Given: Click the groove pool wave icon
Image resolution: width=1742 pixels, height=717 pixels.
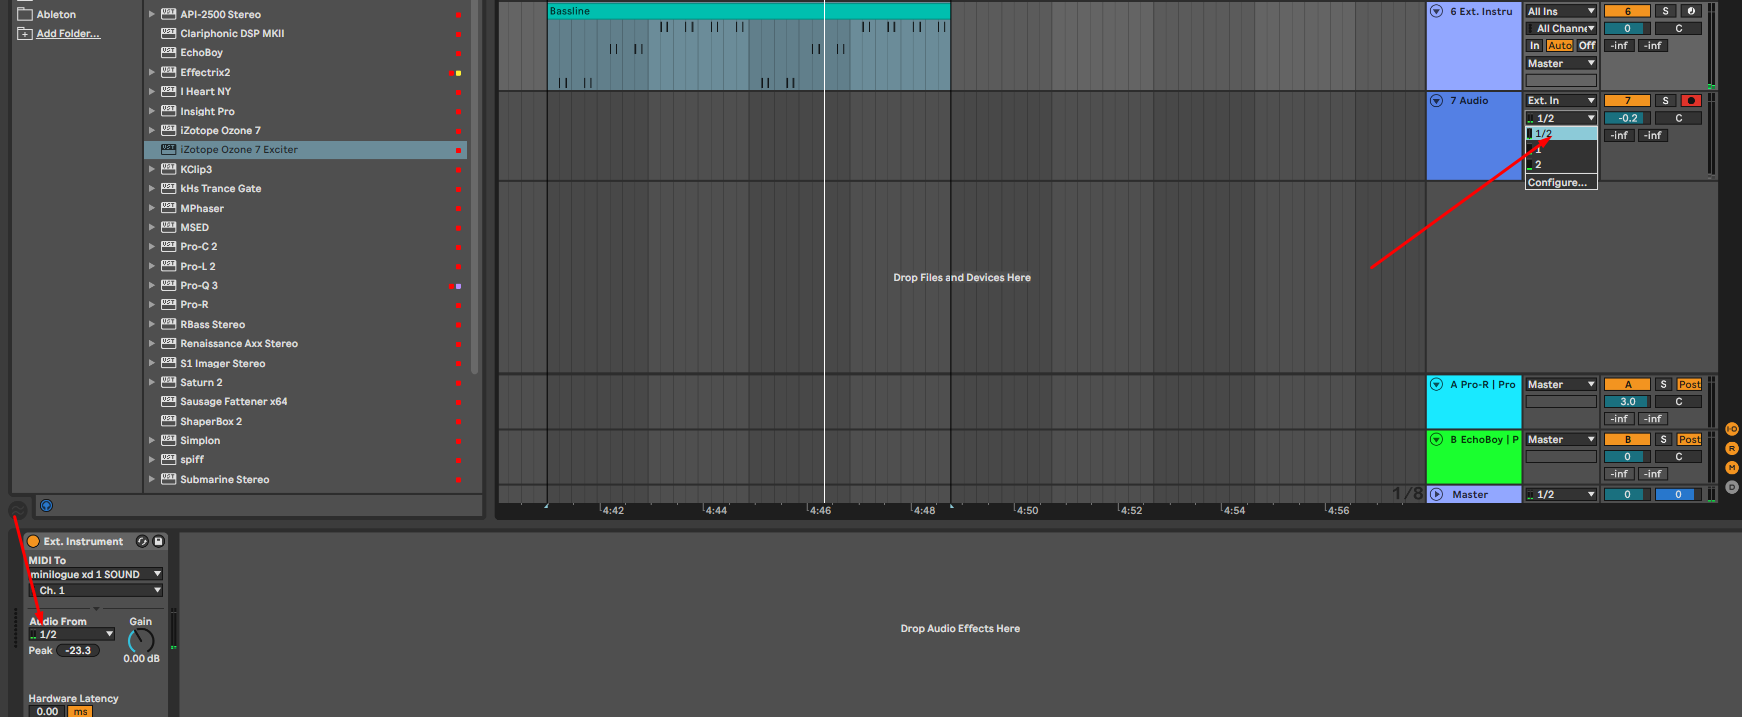Looking at the screenshot, I should click(x=17, y=510).
